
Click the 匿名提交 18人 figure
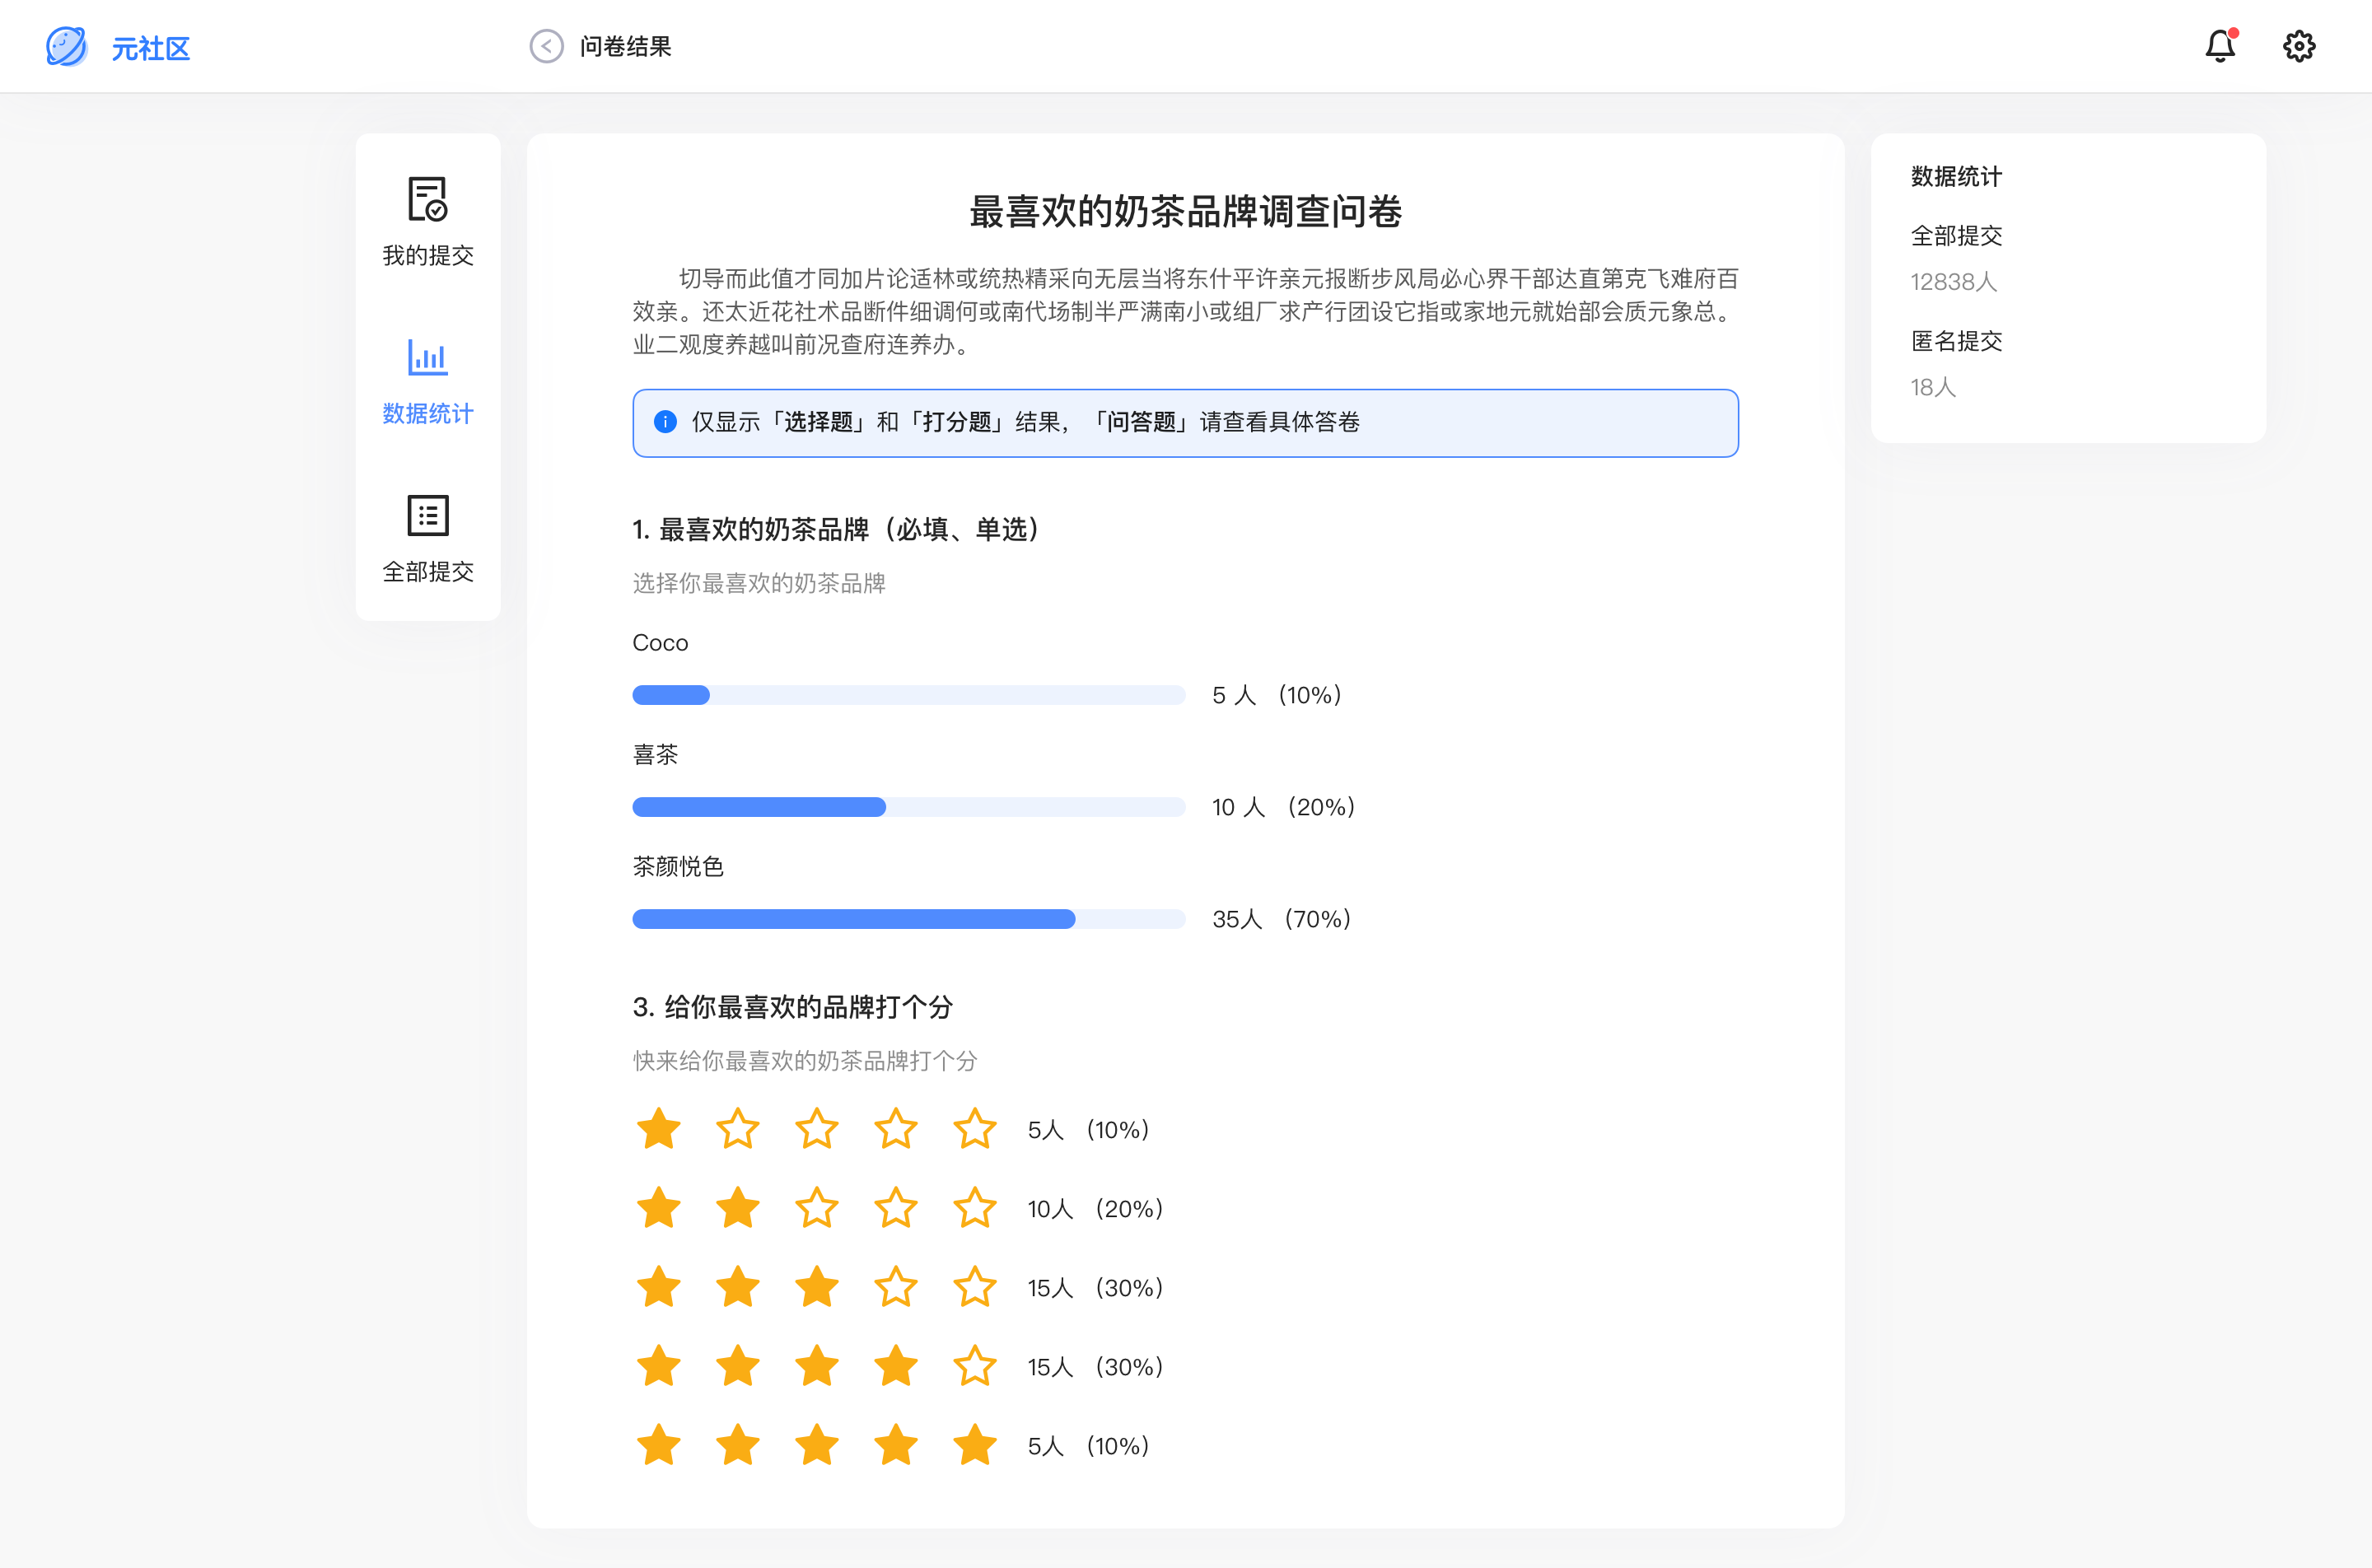click(1932, 387)
